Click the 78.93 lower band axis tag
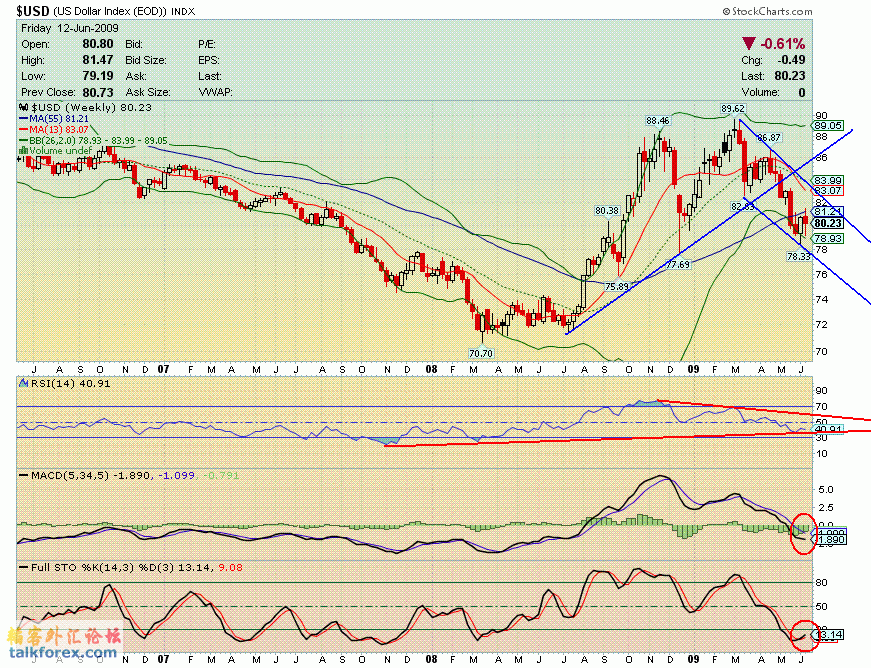 [x=828, y=239]
